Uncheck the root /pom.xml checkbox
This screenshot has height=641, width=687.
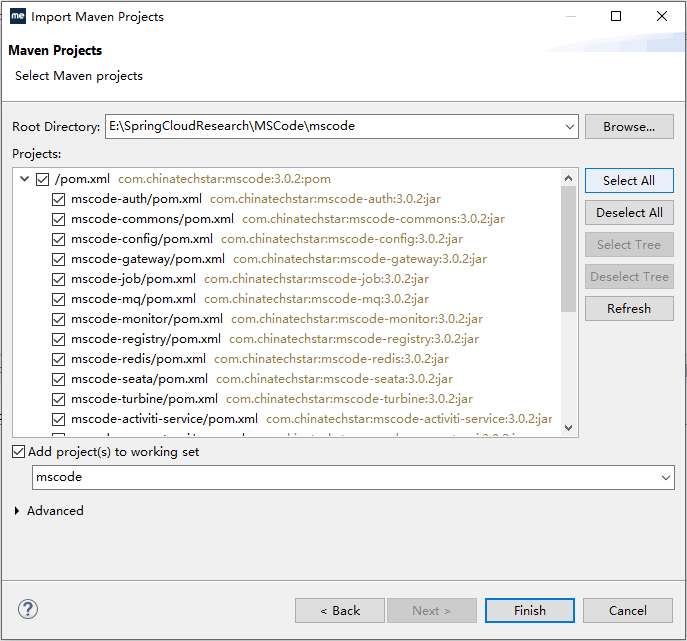pos(42,180)
